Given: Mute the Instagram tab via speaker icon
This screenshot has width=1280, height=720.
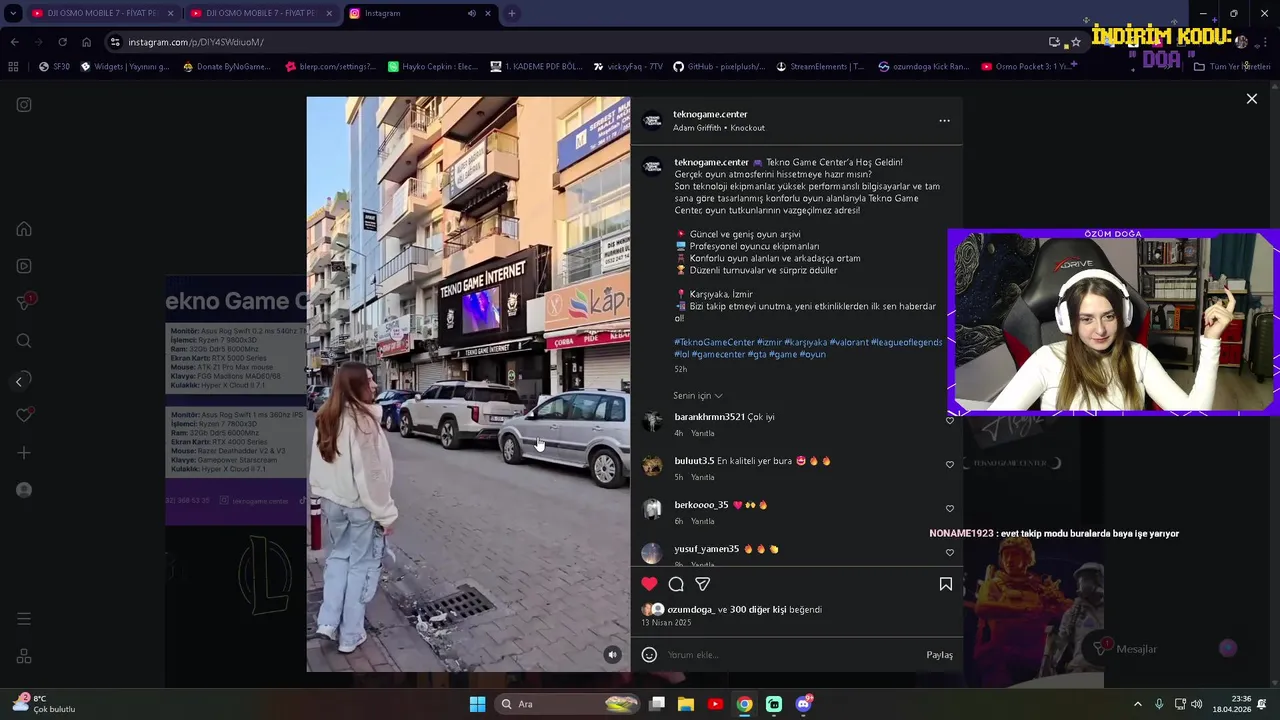Looking at the screenshot, I should click(x=472, y=13).
